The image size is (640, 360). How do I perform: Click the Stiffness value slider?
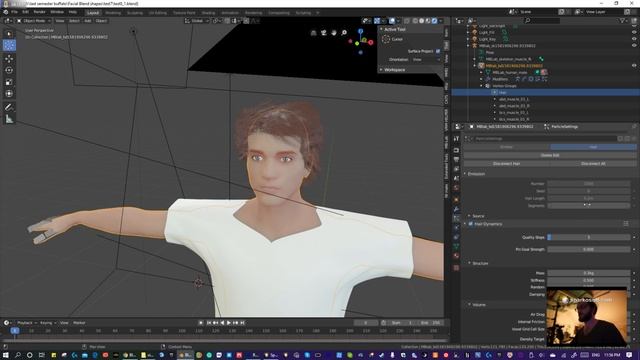point(589,280)
